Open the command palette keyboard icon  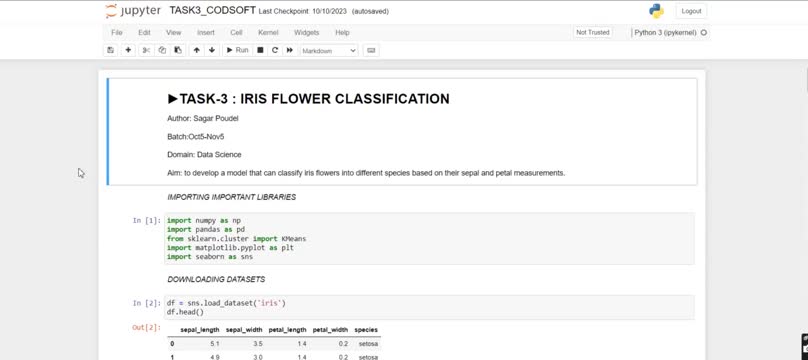371,50
